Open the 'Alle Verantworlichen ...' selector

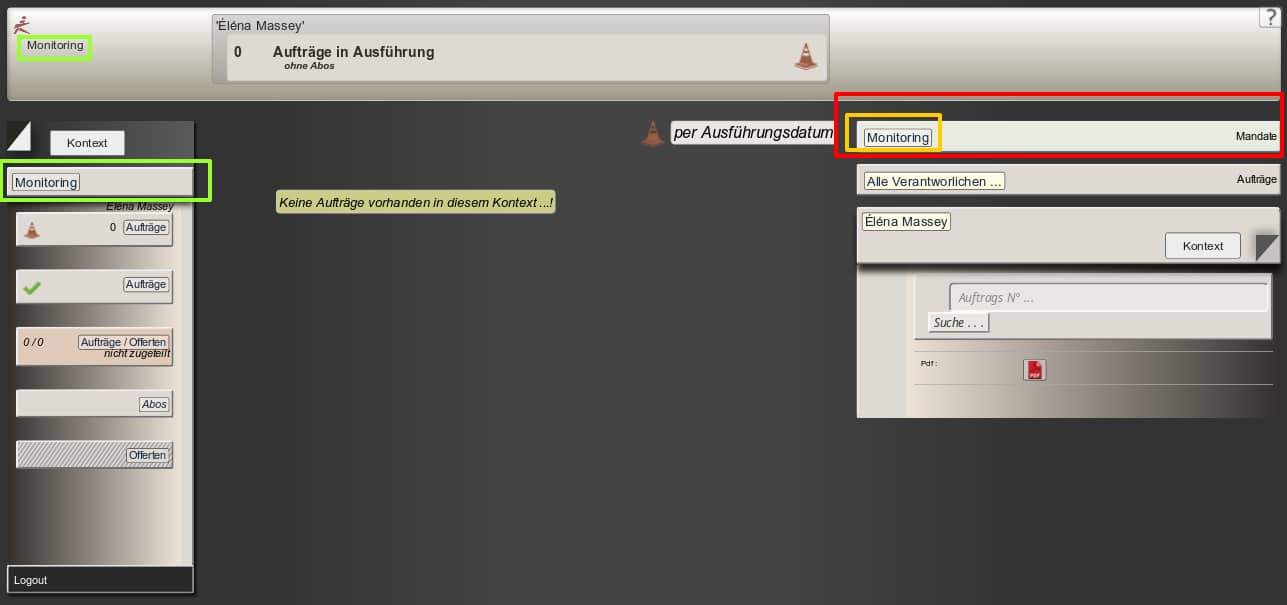point(934,181)
